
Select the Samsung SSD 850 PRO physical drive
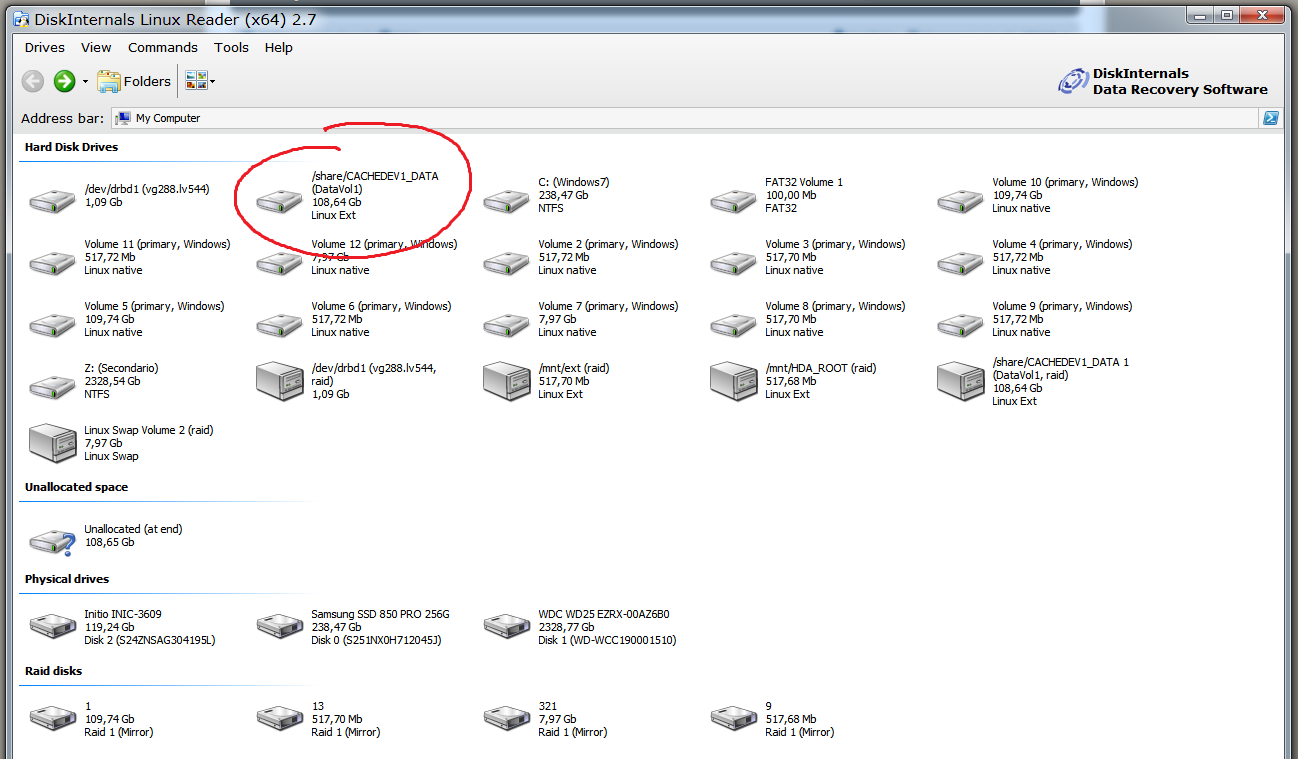[279, 626]
